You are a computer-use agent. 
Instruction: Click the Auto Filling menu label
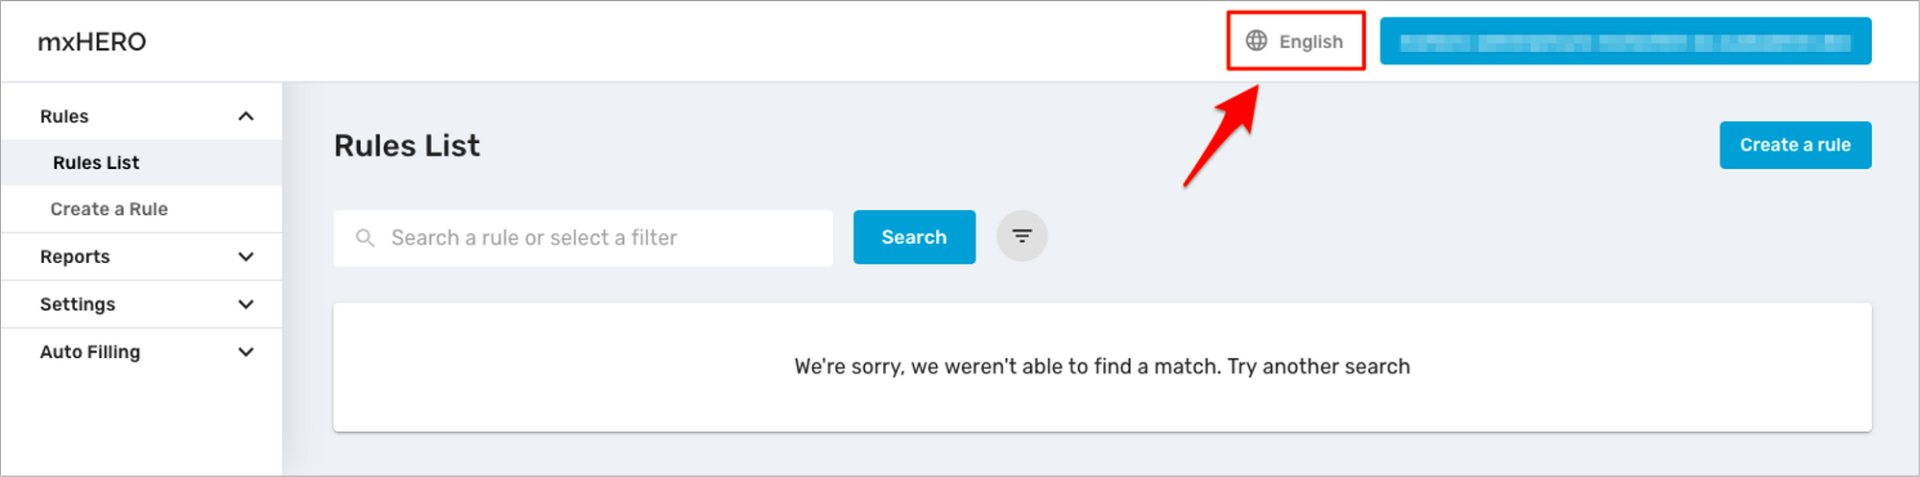tap(90, 352)
